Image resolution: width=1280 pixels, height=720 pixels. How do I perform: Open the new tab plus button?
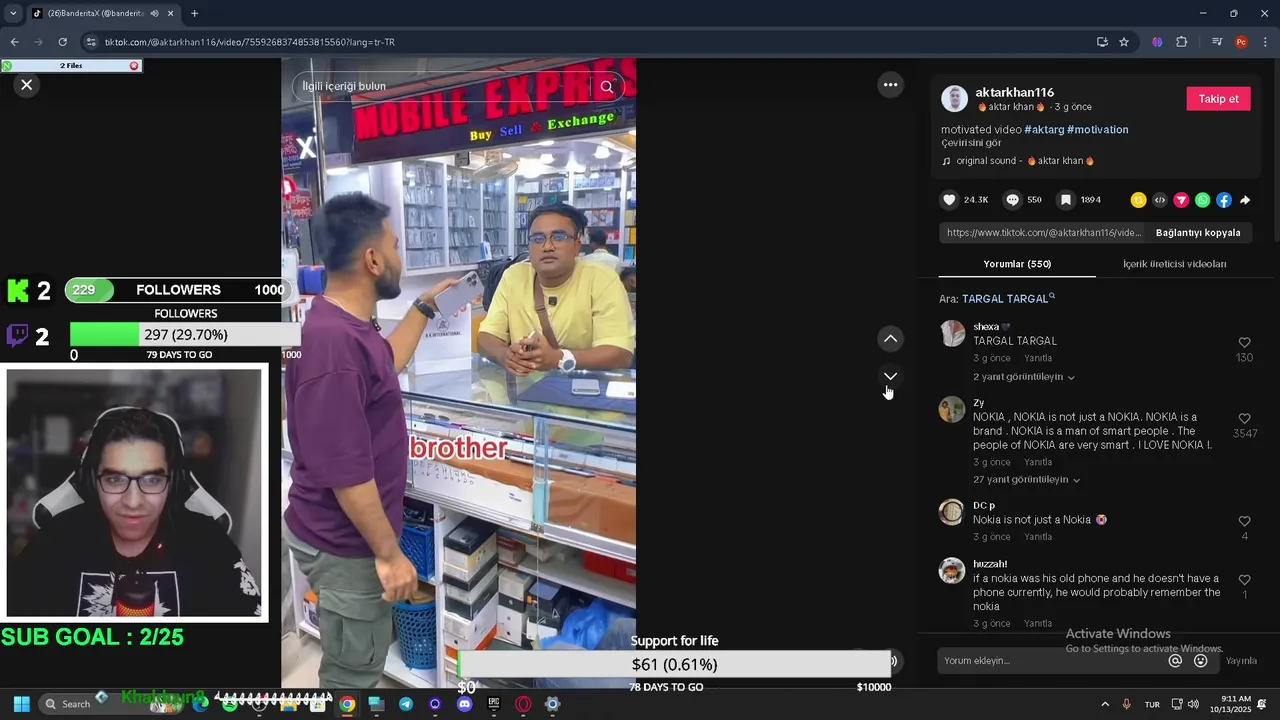click(194, 13)
